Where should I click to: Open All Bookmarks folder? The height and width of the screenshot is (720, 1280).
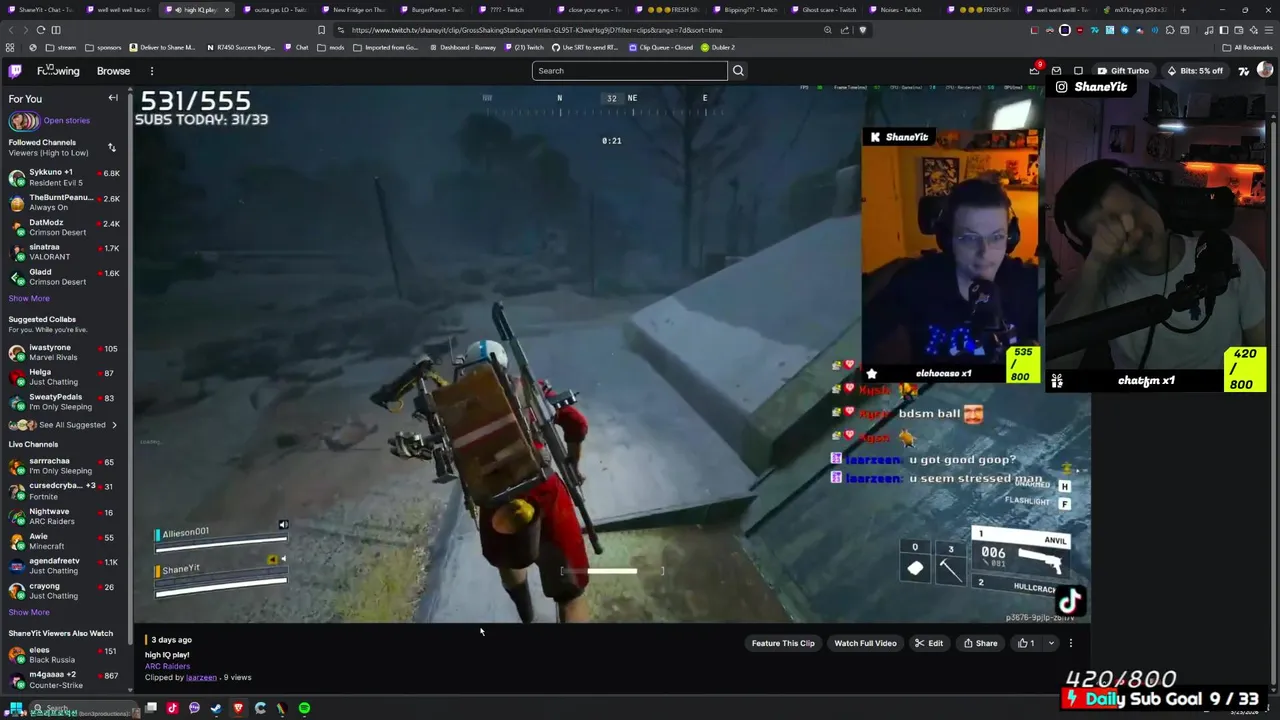pyautogui.click(x=1248, y=47)
